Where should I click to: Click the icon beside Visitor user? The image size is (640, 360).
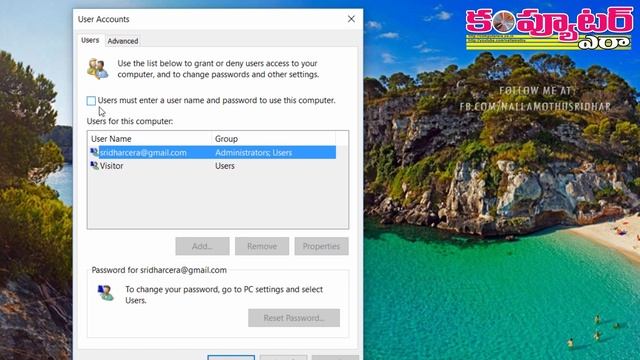(94, 165)
